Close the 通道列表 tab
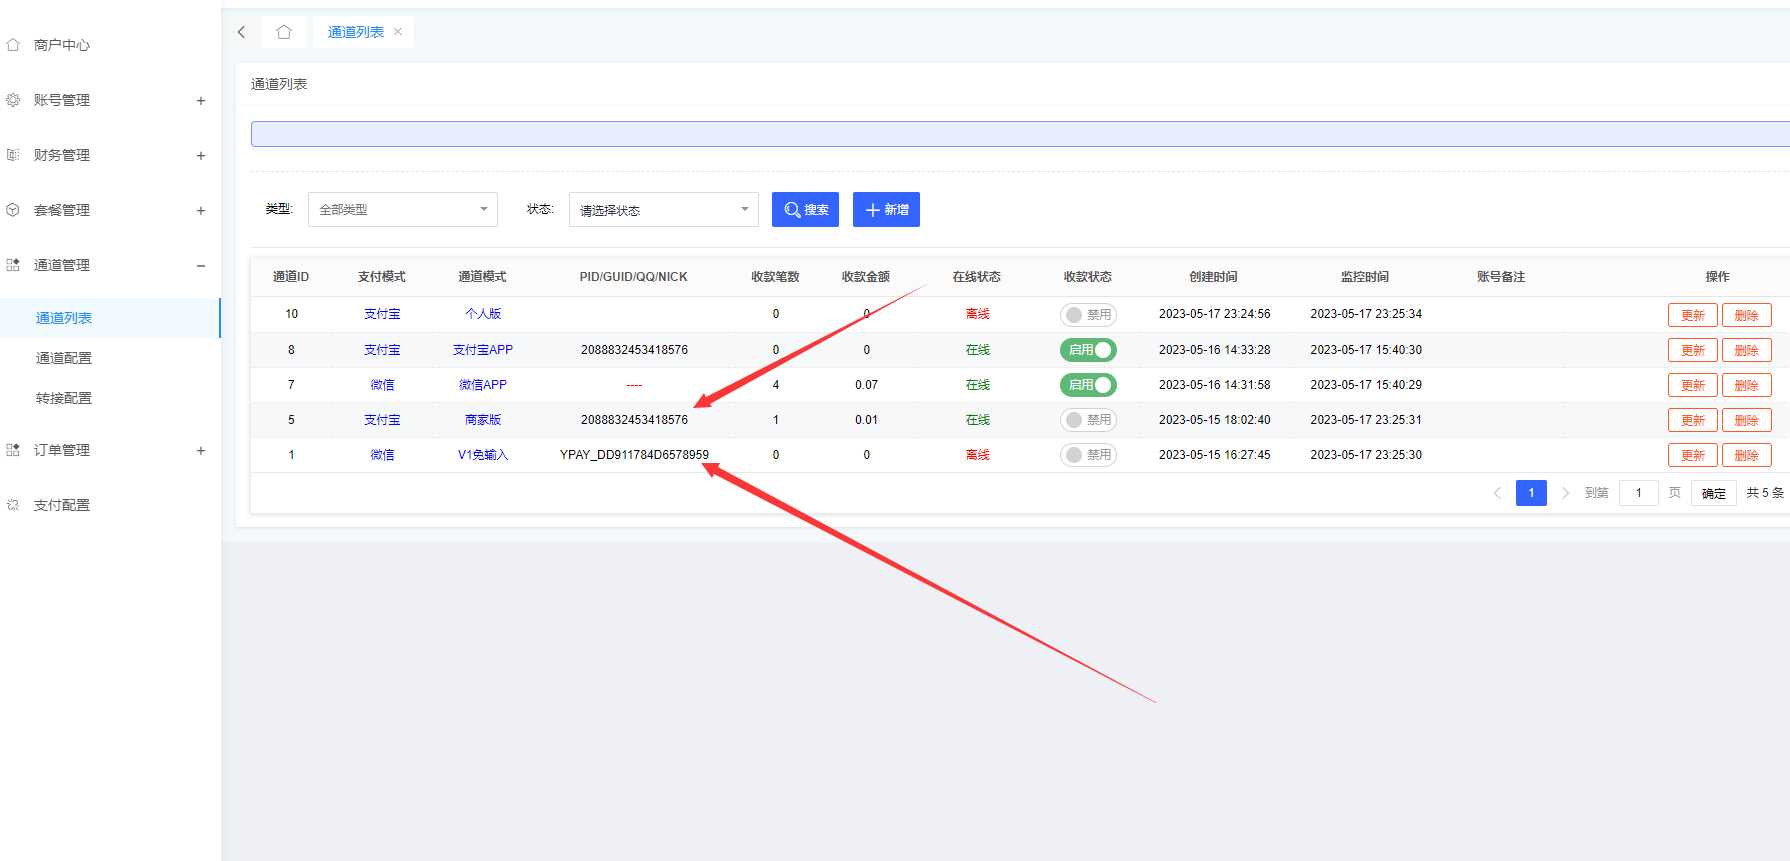 point(398,32)
